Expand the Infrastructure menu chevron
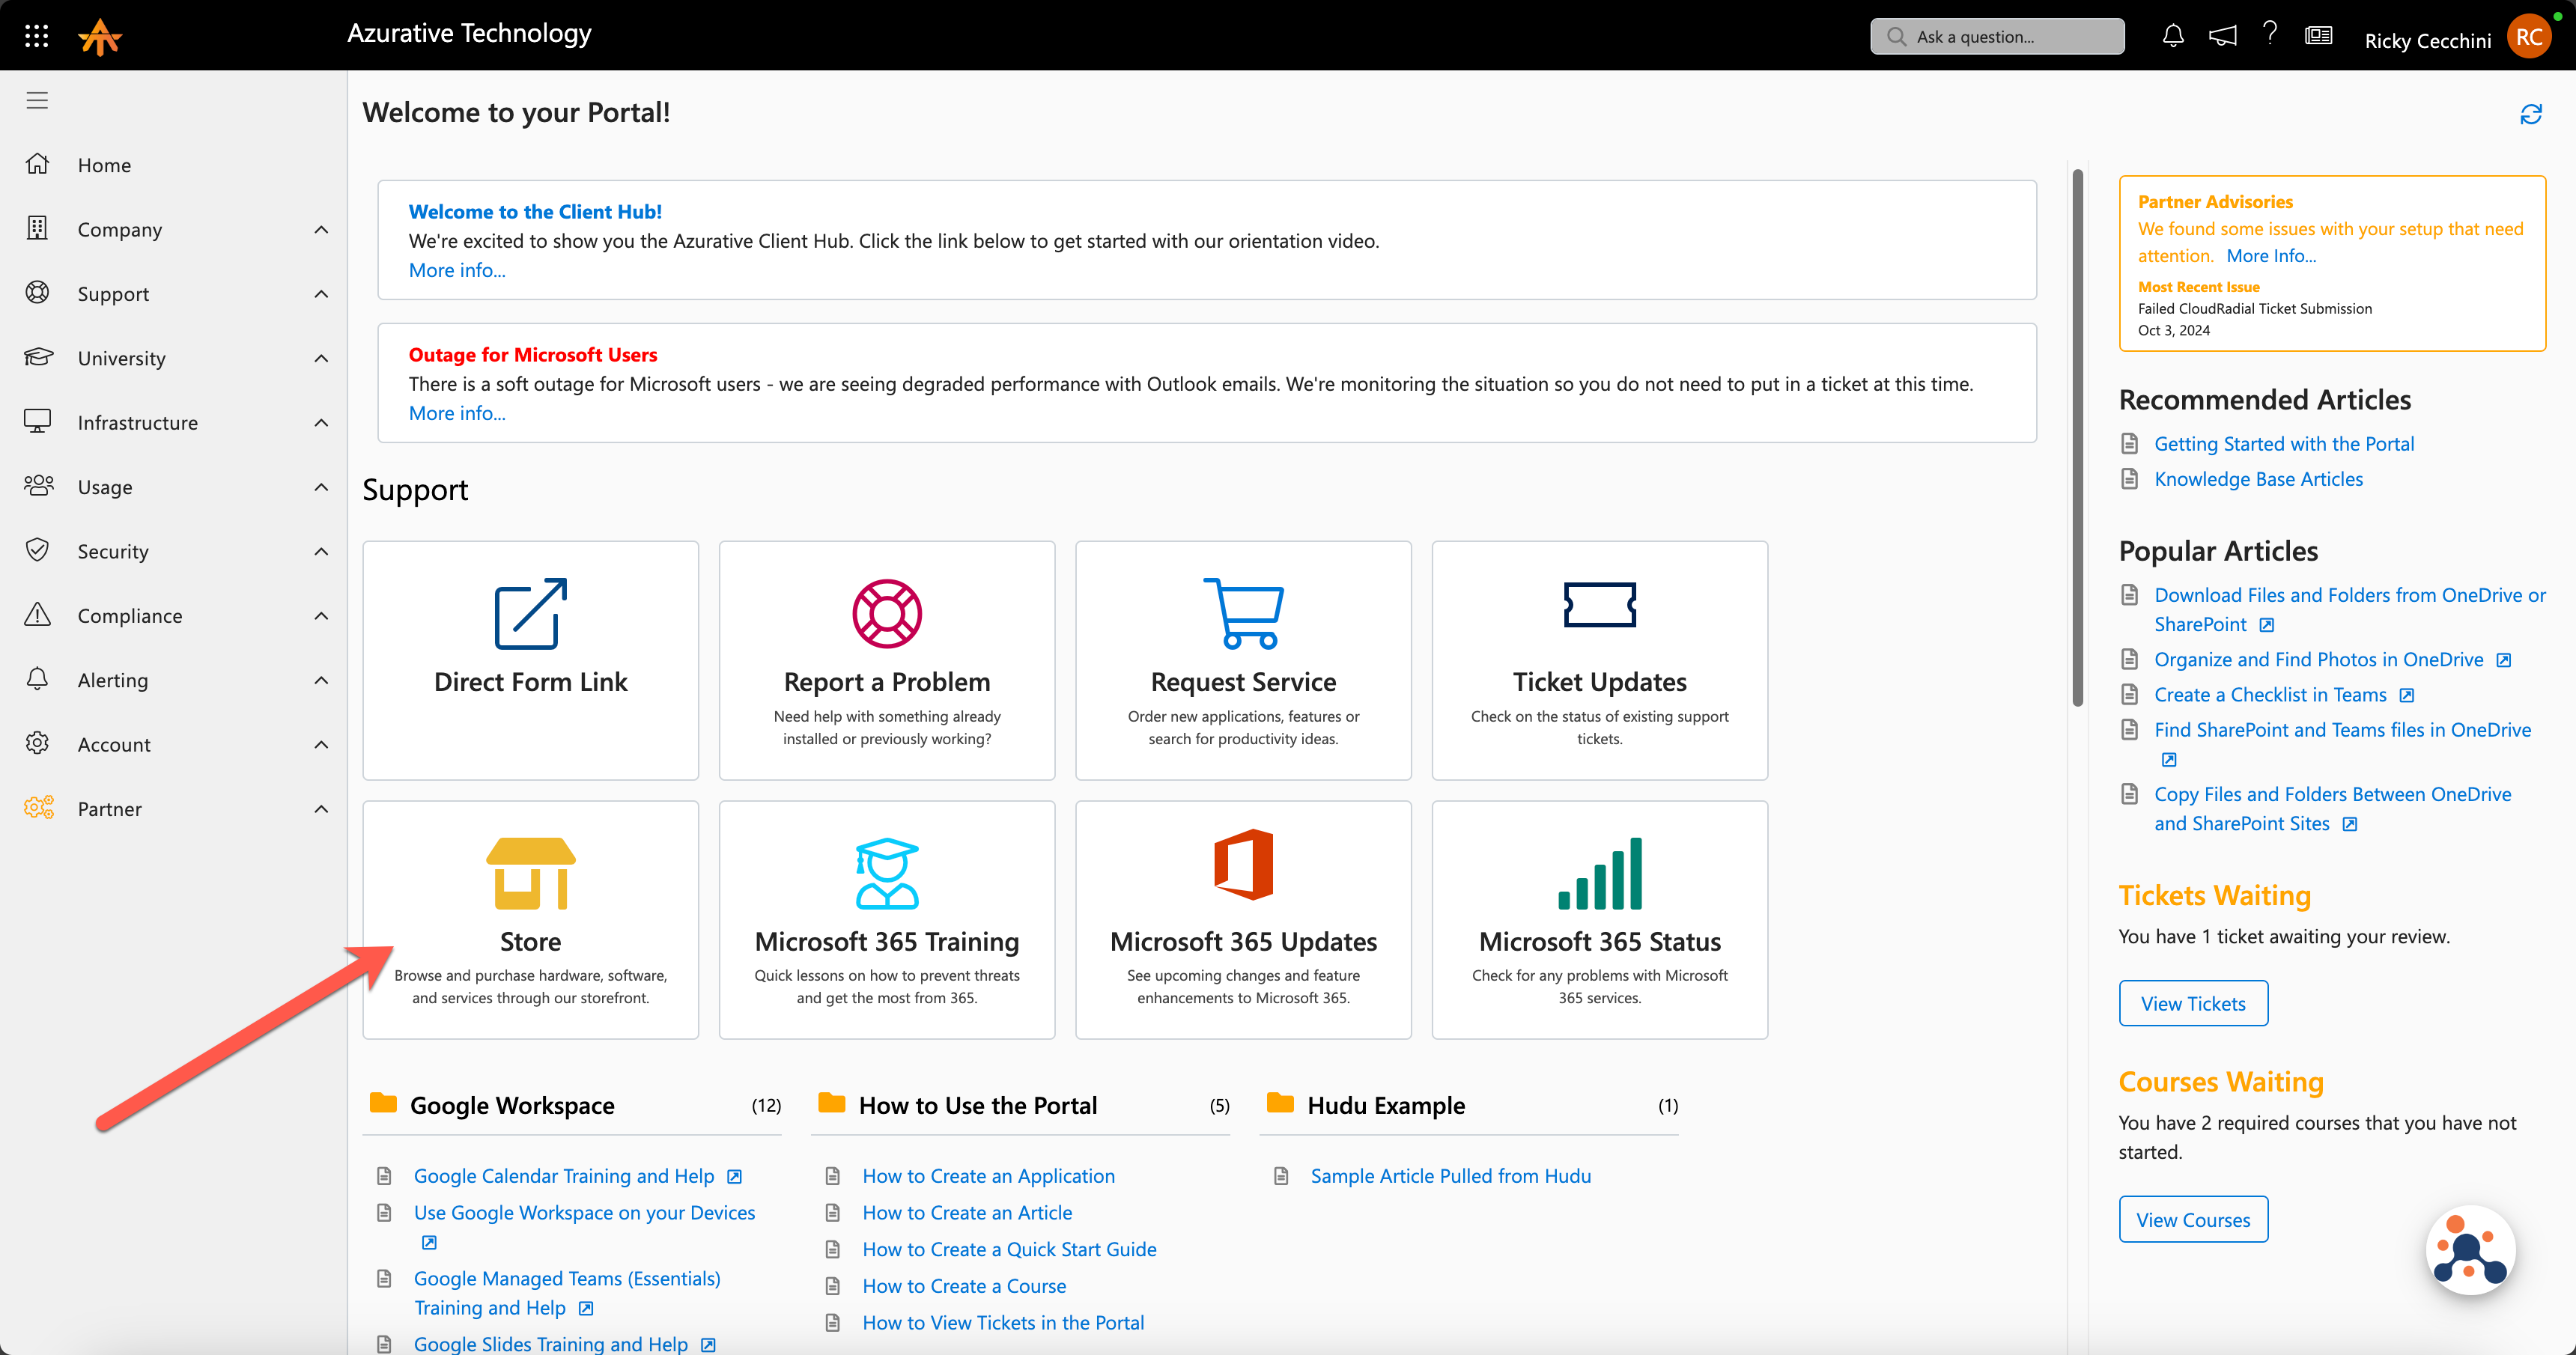This screenshot has width=2576, height=1355. 321,422
